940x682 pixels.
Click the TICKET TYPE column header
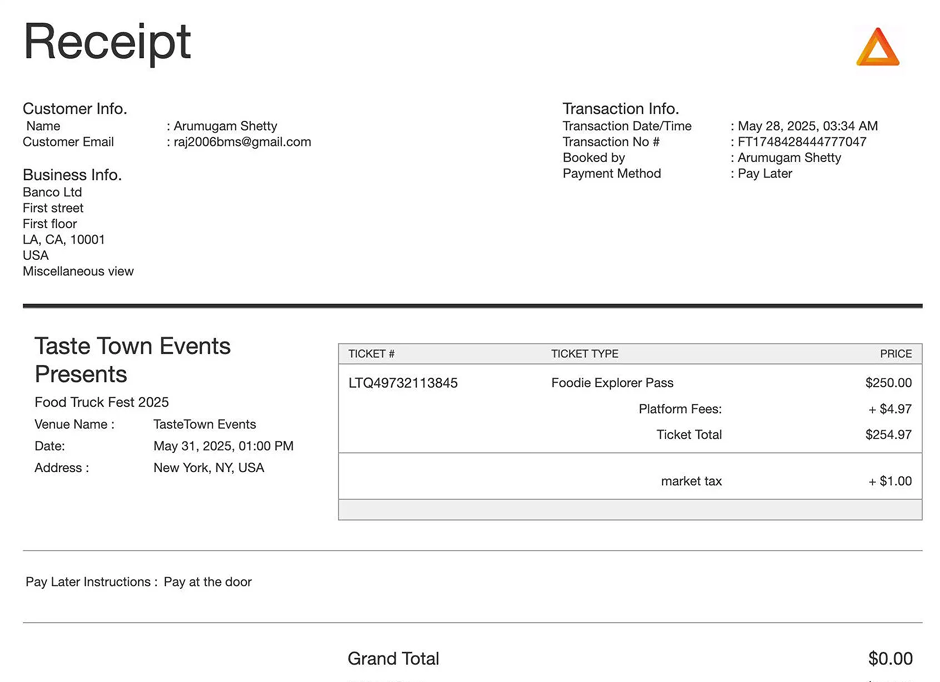[x=584, y=354]
